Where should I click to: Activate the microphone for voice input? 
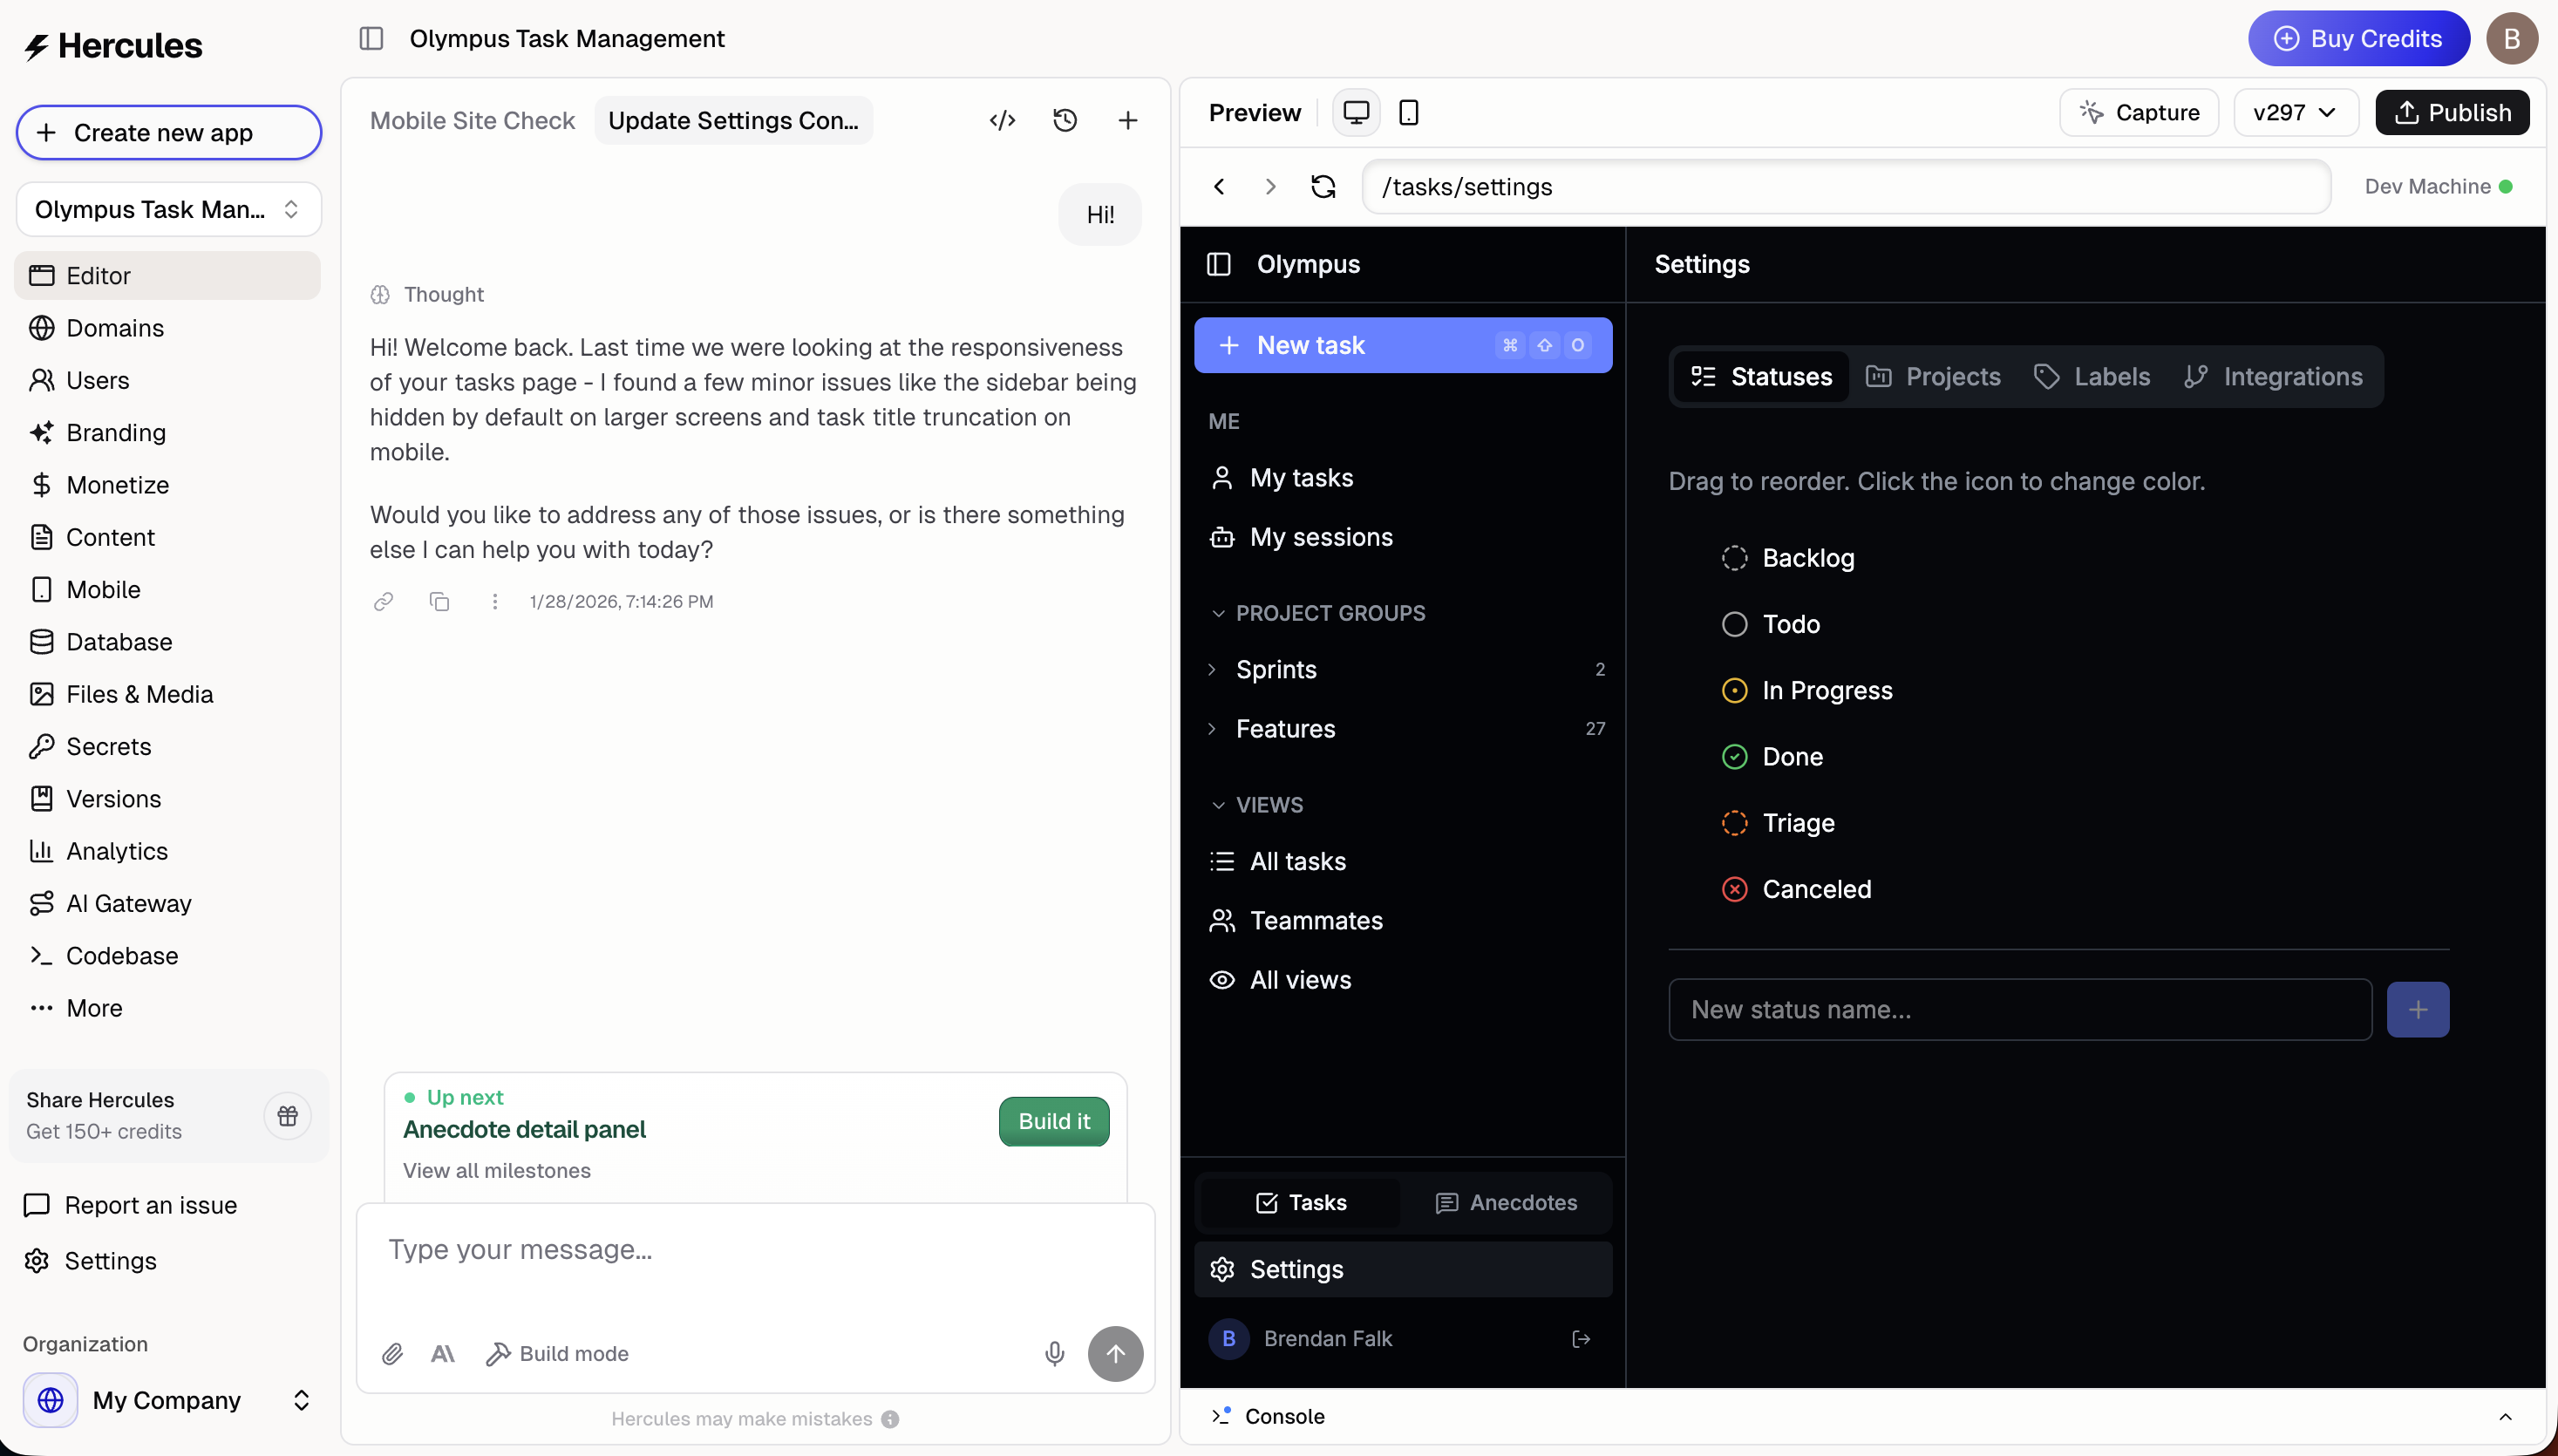pyautogui.click(x=1054, y=1353)
